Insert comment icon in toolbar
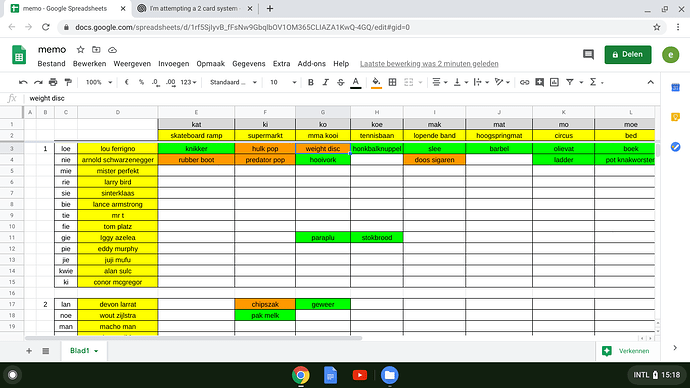This screenshot has width=690, height=388. point(540,82)
